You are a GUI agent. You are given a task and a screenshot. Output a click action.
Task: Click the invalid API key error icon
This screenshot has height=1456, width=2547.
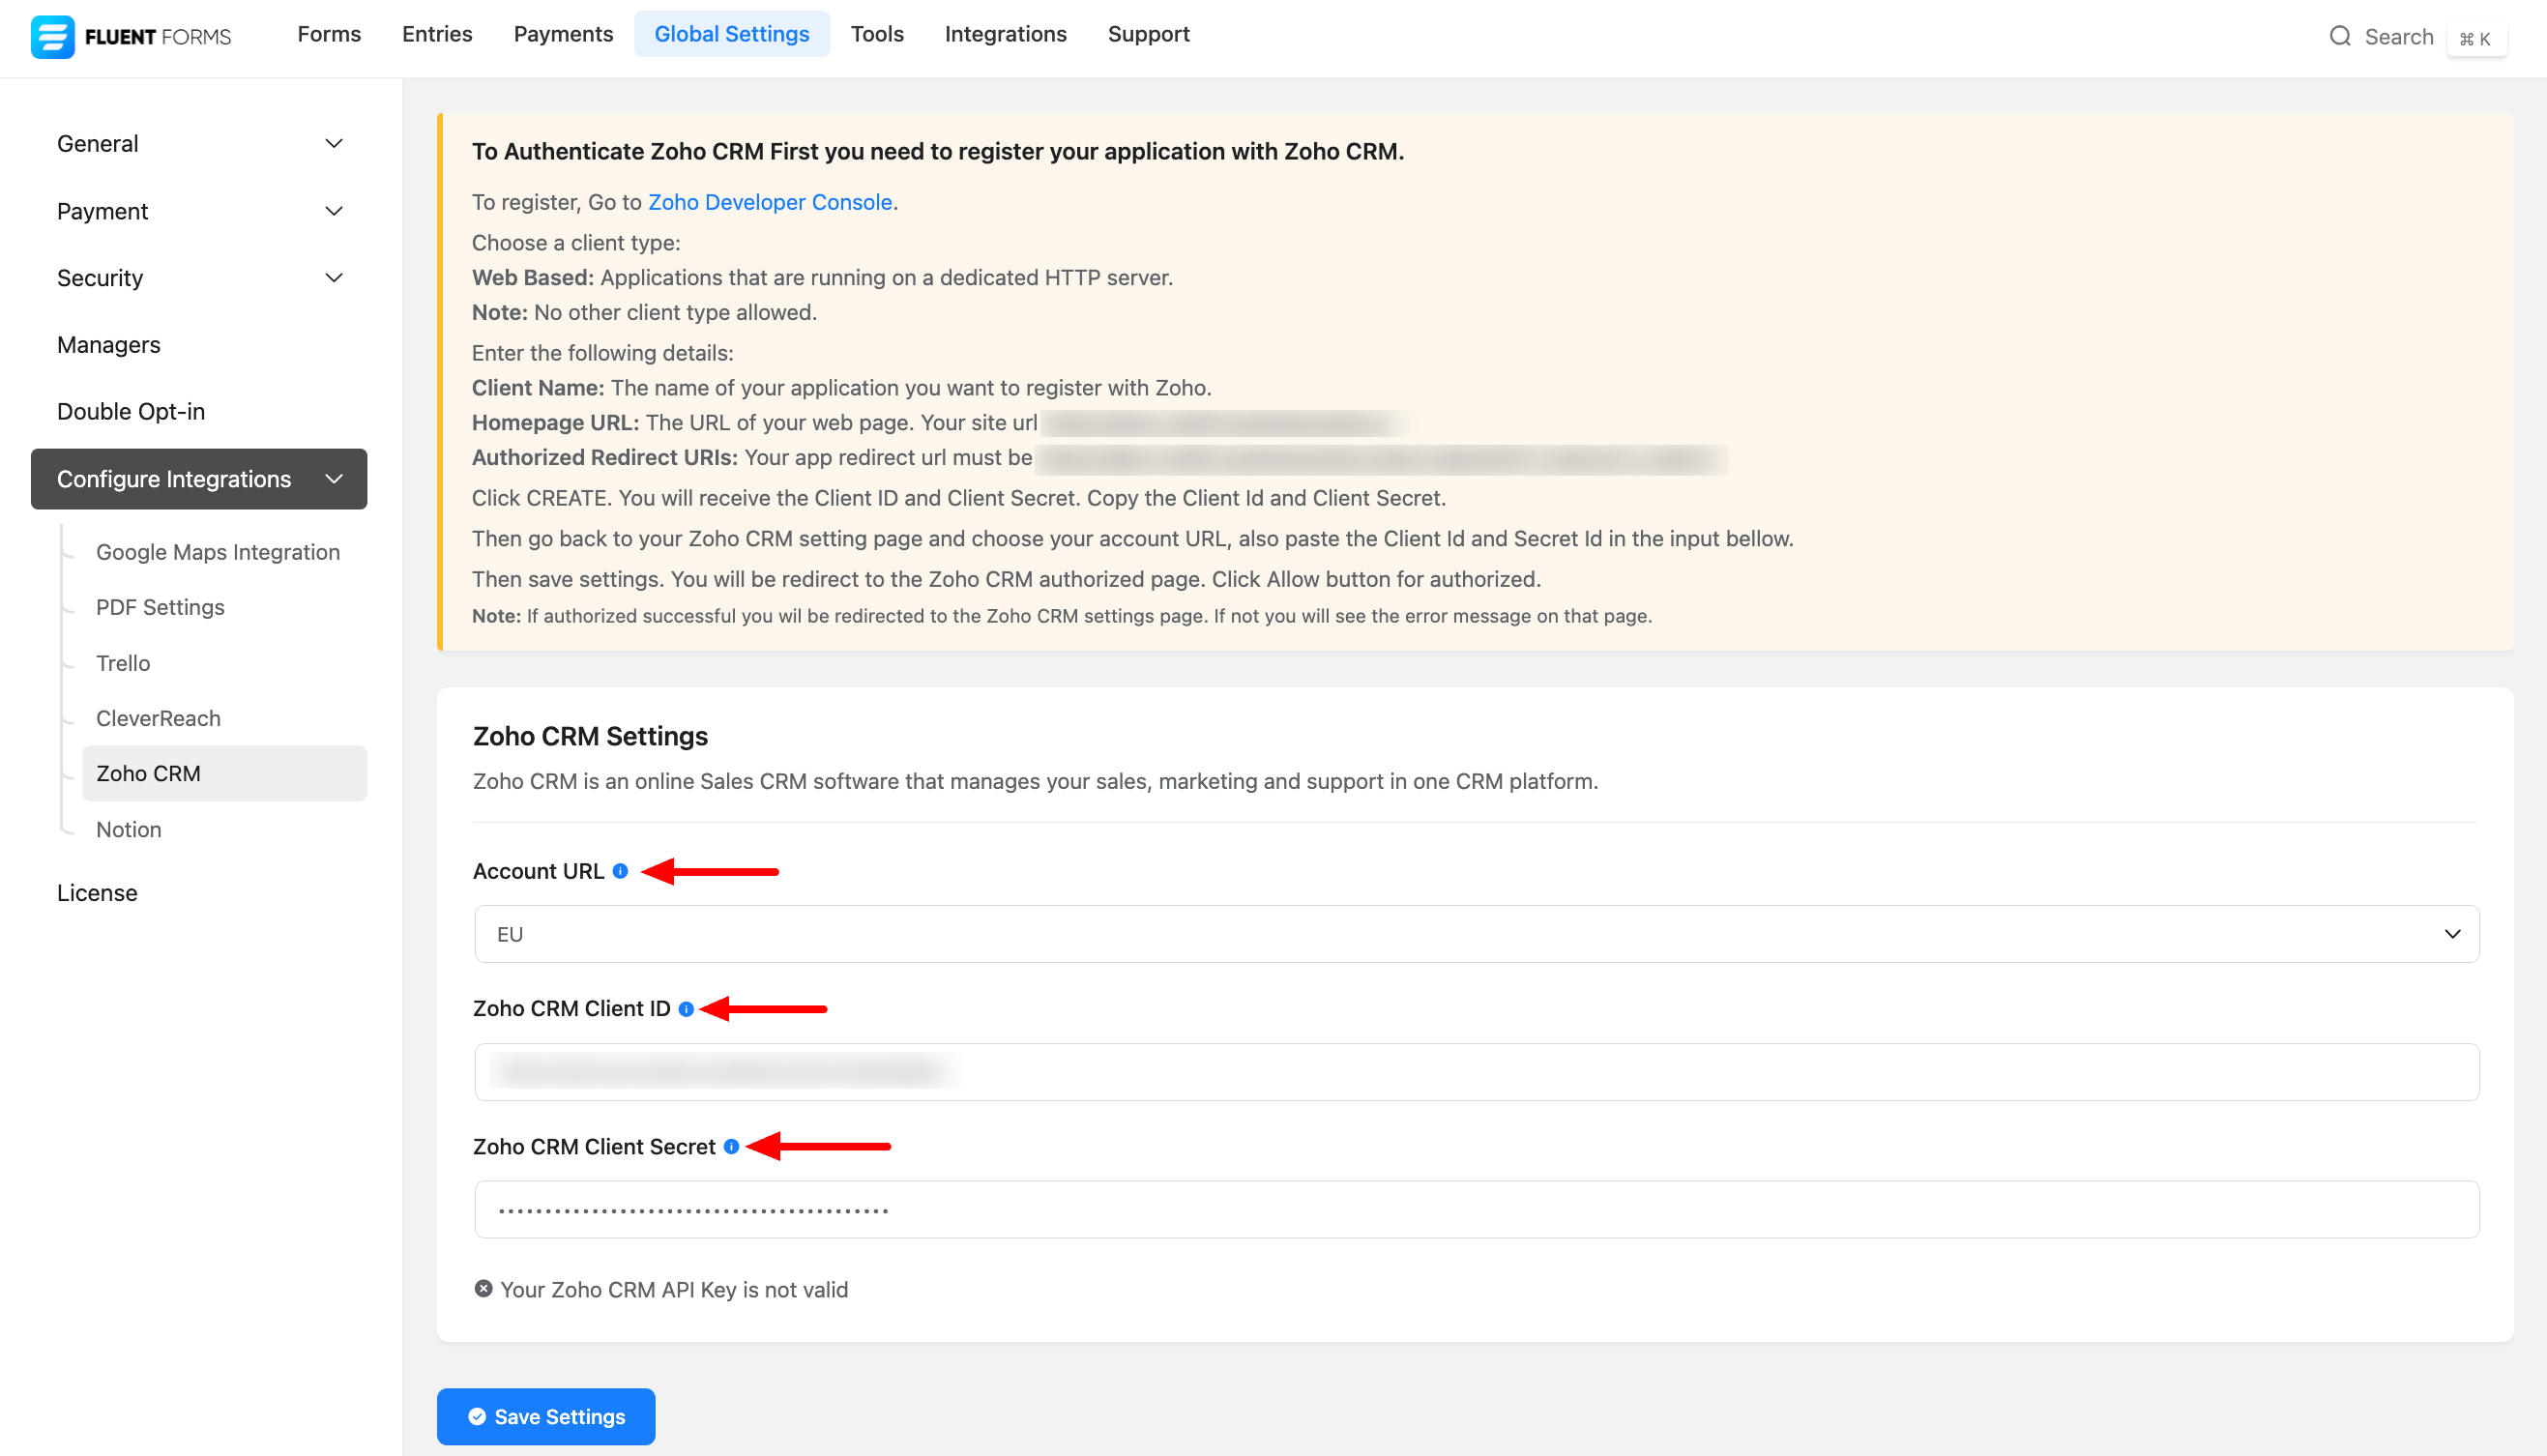(x=483, y=1289)
